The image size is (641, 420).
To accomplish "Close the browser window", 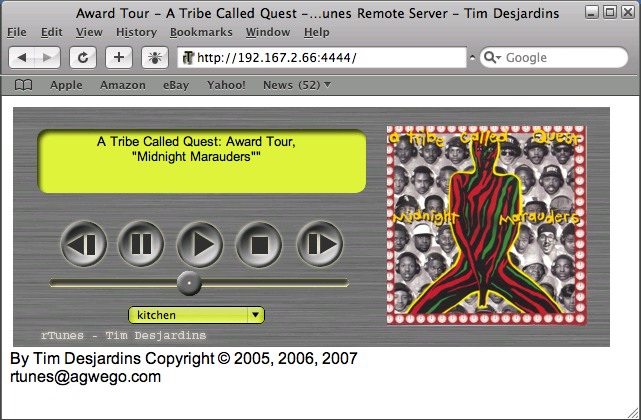I will pos(628,12).
